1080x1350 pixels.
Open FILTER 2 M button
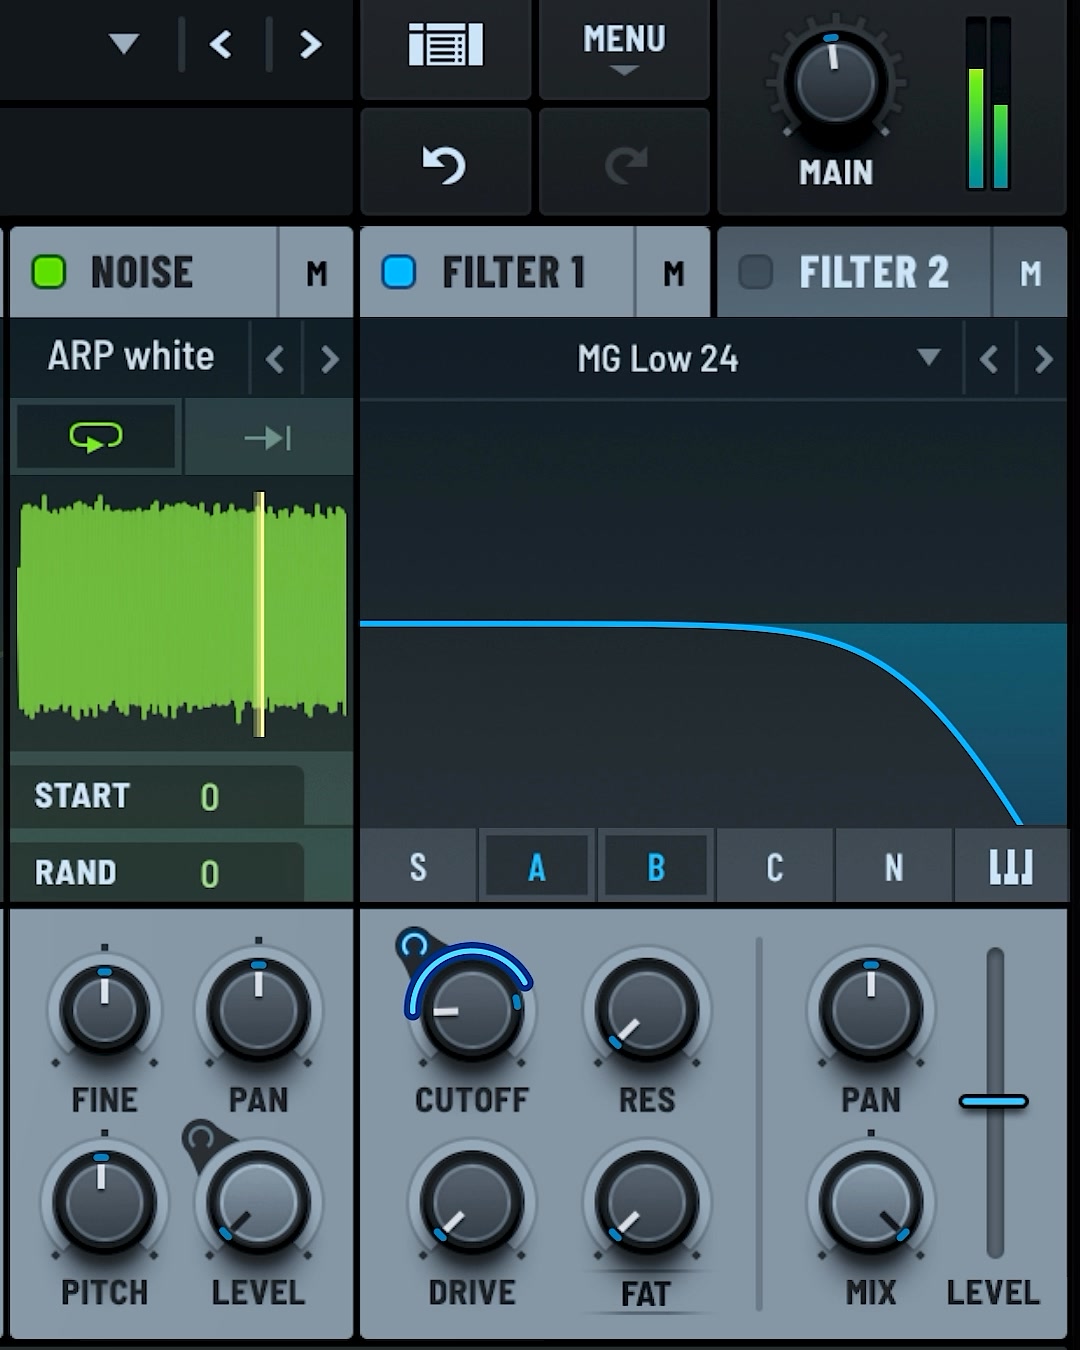point(1030,273)
